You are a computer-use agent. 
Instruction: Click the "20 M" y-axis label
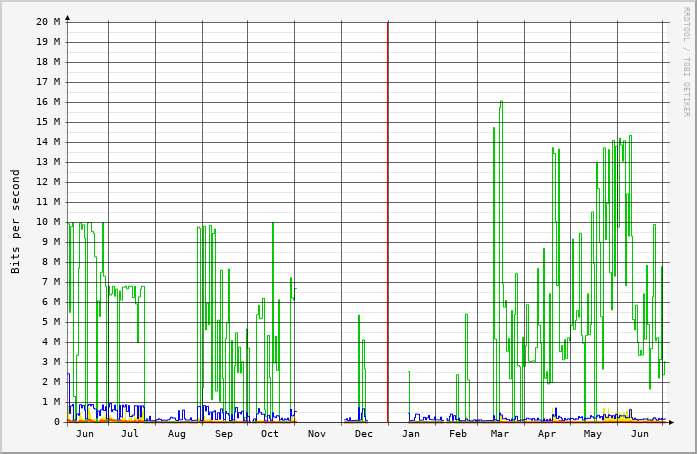tap(48, 22)
